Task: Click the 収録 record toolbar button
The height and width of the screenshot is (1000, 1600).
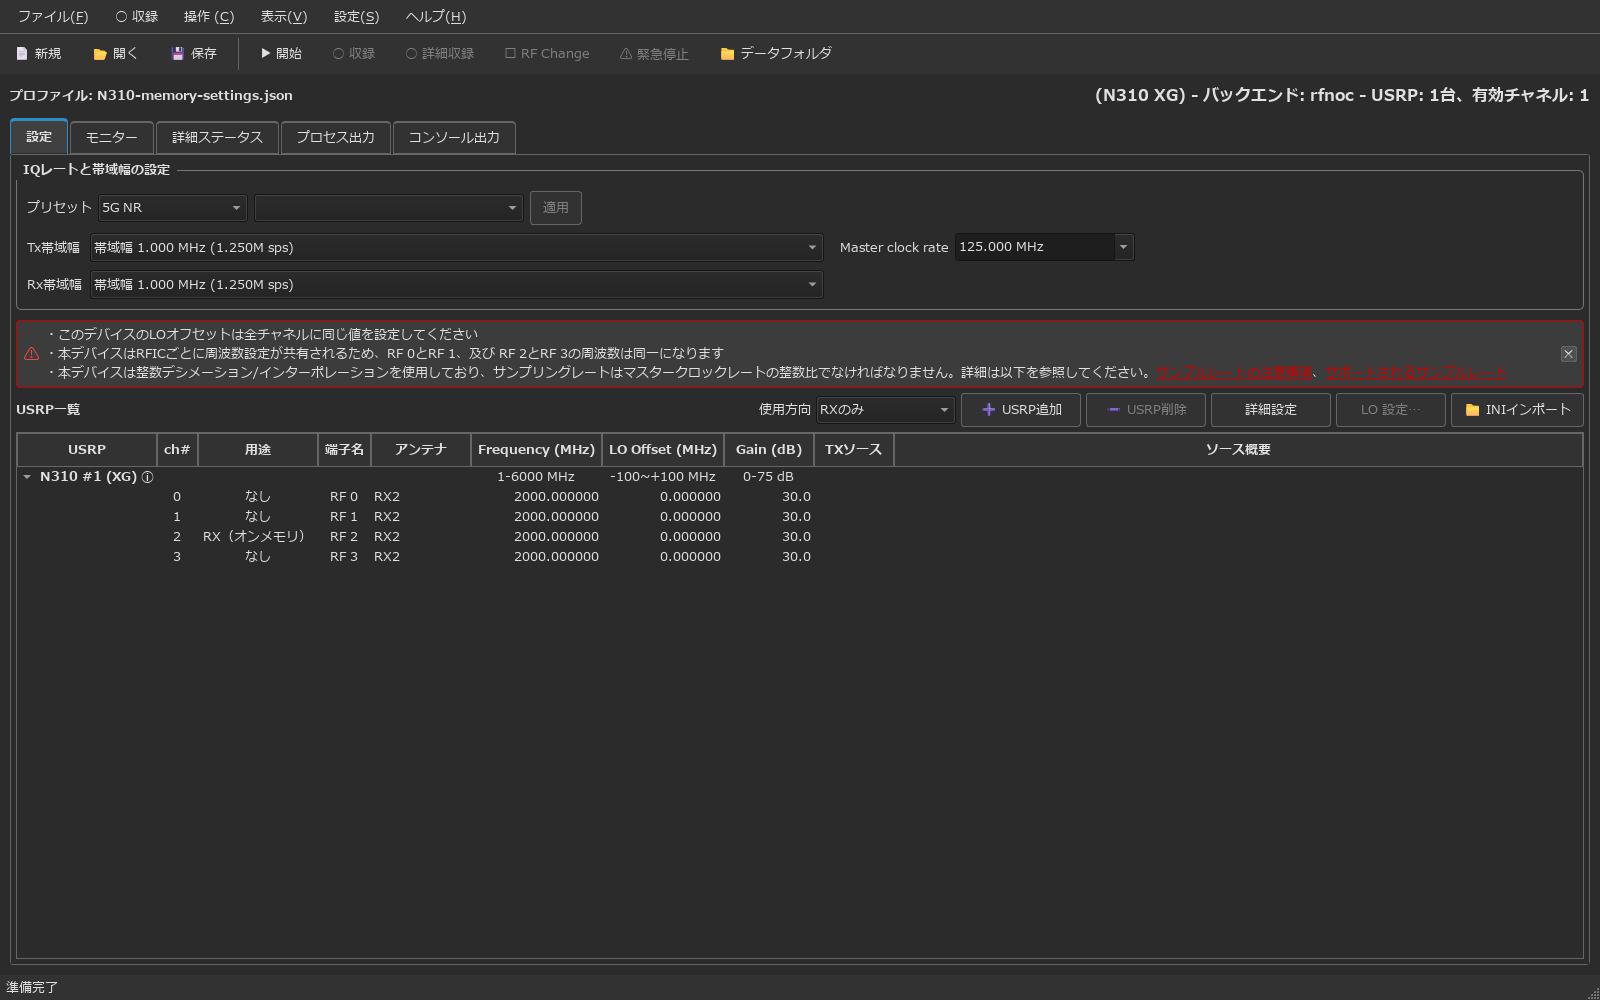Action: 354,54
